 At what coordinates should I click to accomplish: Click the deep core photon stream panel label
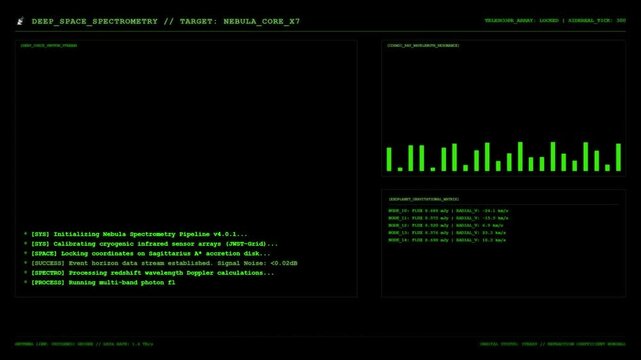[49, 46]
